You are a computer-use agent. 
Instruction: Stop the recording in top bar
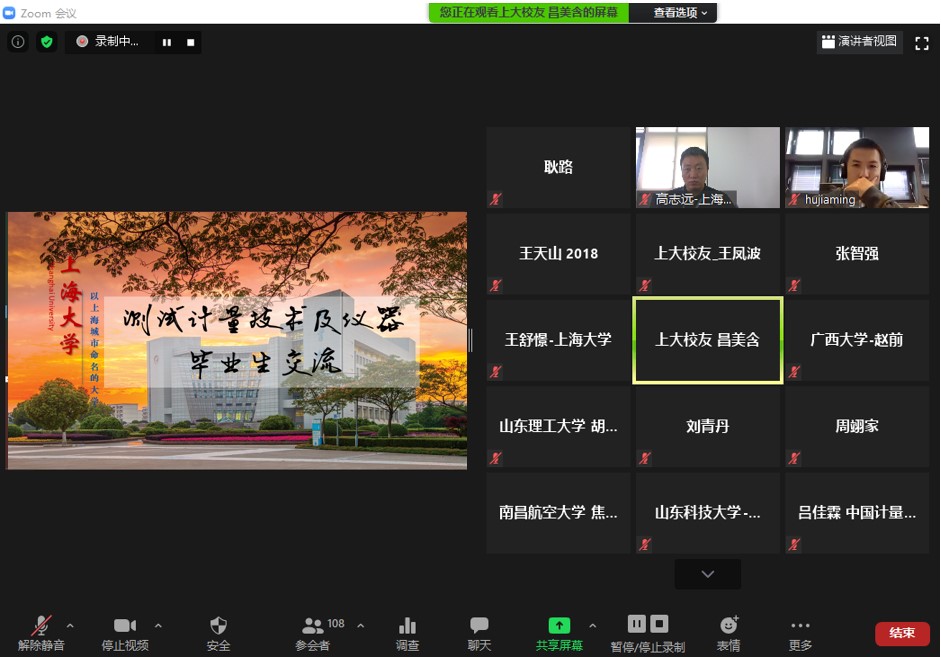(x=190, y=42)
